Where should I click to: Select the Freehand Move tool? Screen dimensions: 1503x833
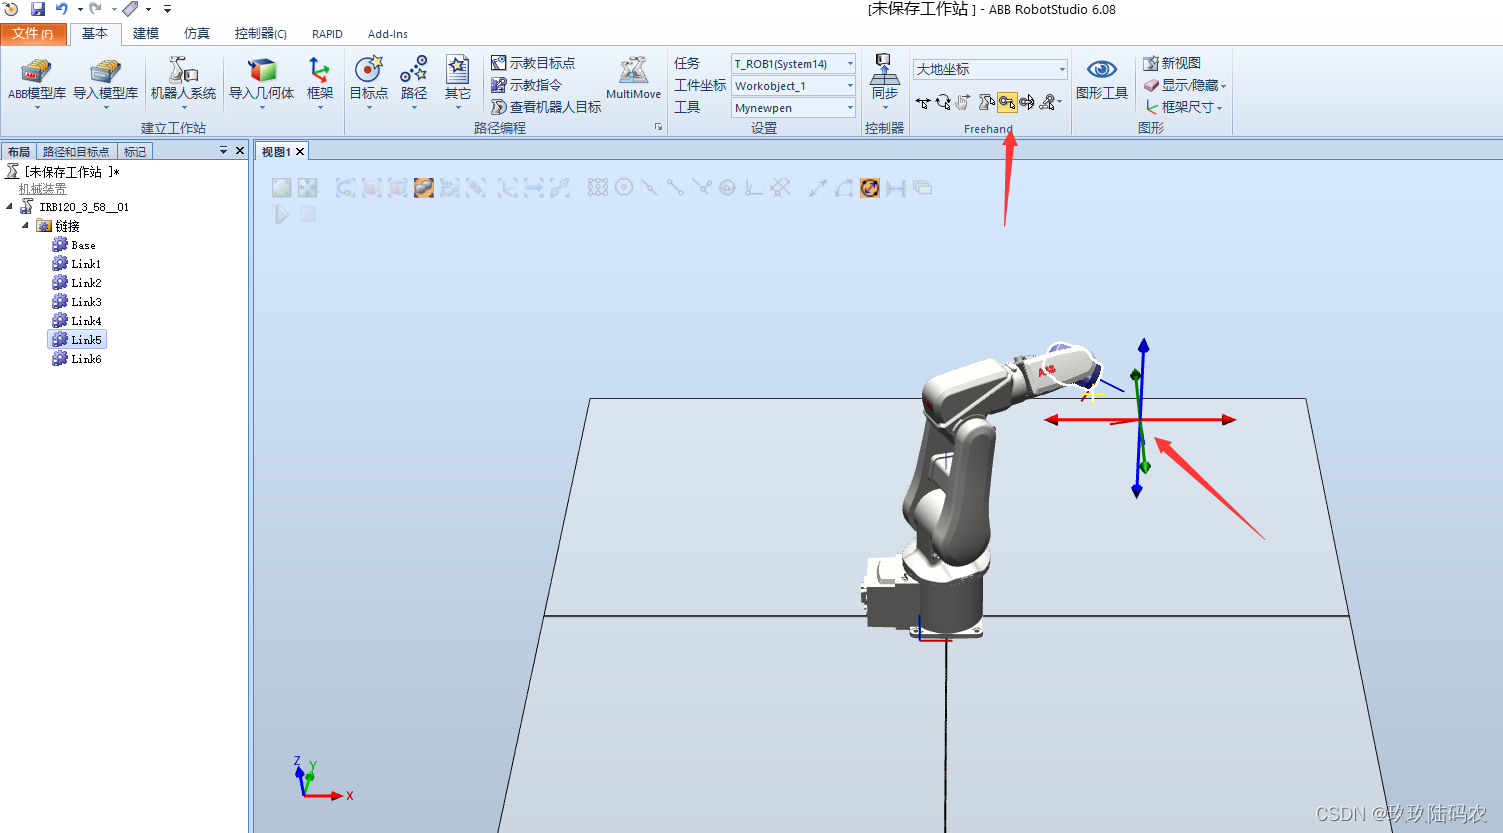923,102
